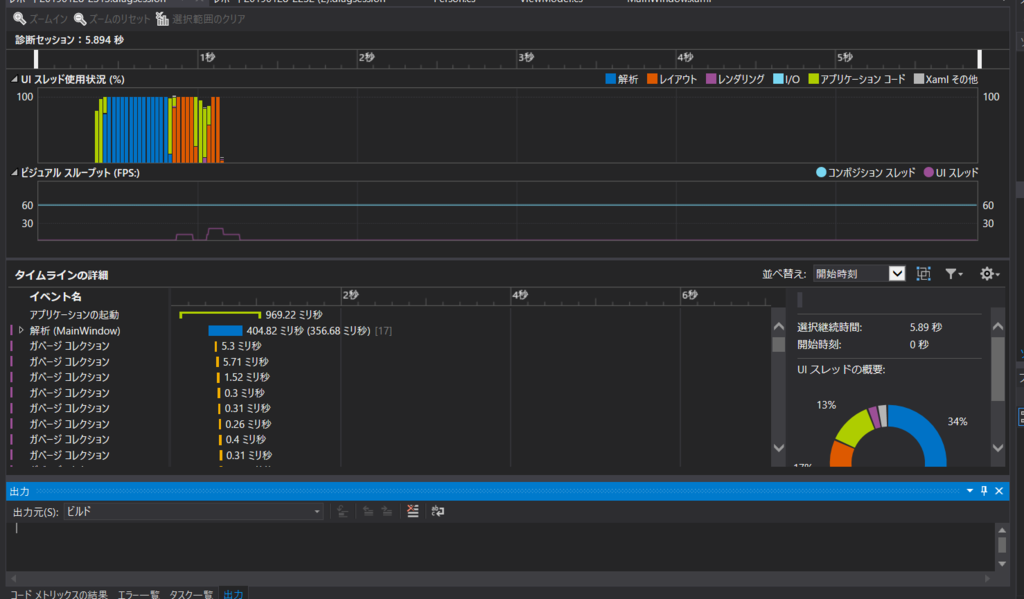Collapse the ビジュアル スループット (FPS) graph section
This screenshot has width=1024, height=599.
[14, 172]
